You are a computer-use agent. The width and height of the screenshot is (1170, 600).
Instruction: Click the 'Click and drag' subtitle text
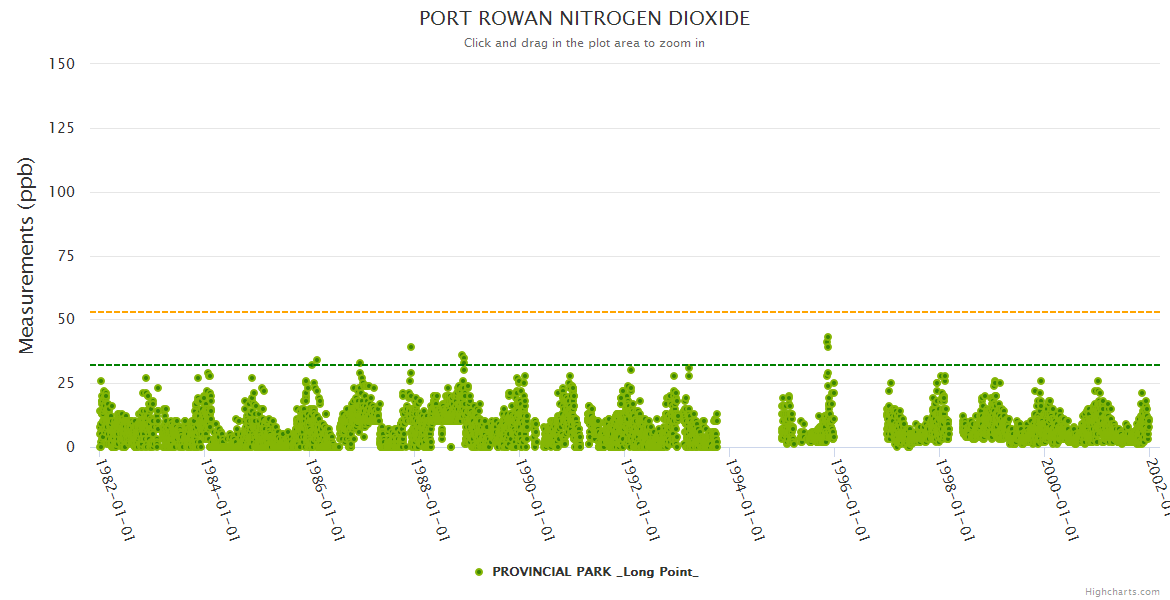(x=584, y=43)
